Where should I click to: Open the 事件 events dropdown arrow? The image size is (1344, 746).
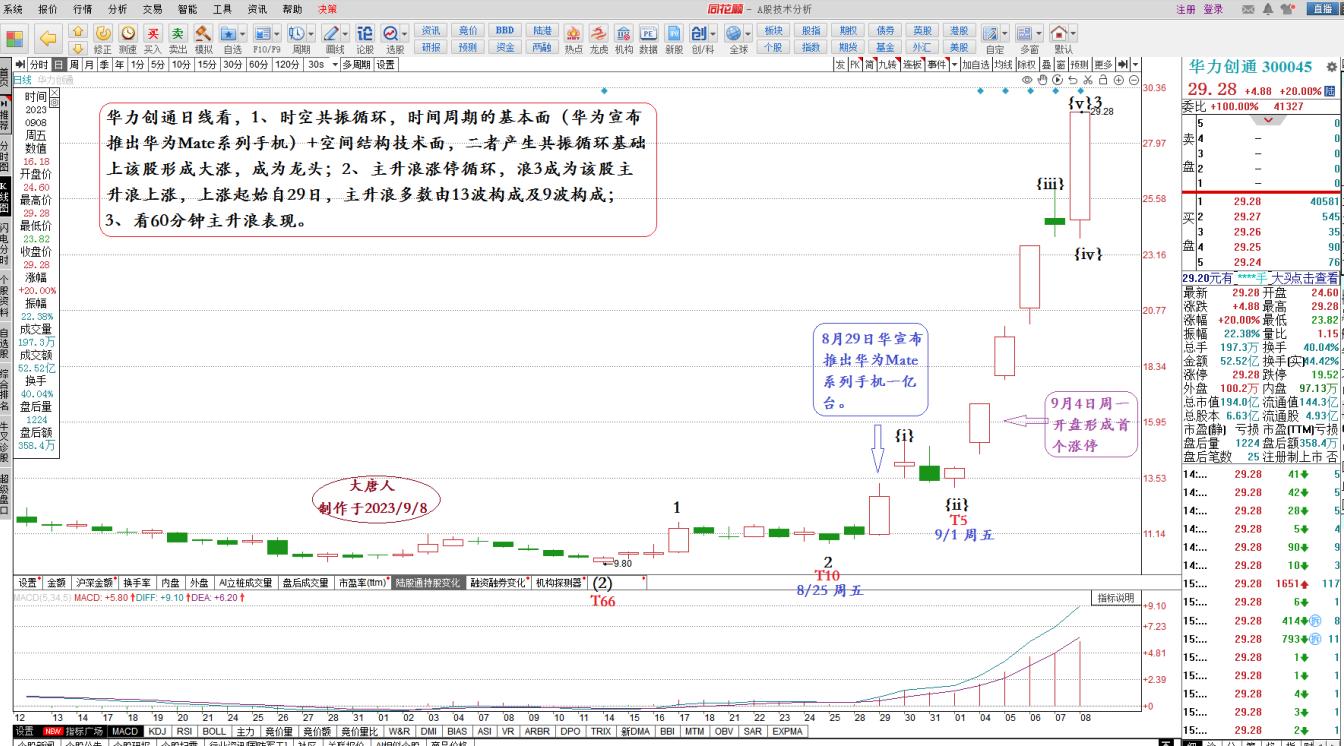952,65
